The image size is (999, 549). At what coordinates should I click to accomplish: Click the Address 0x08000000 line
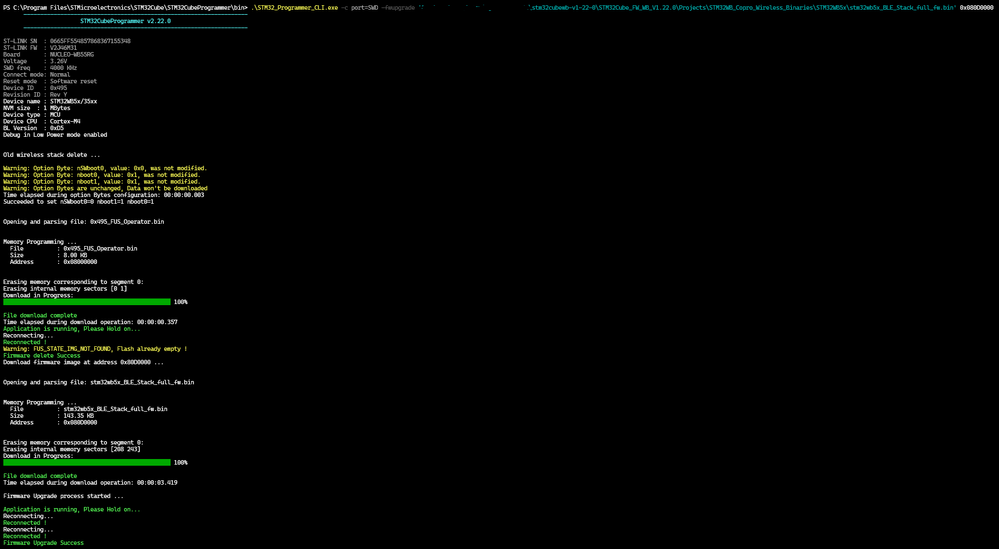[x=54, y=262]
